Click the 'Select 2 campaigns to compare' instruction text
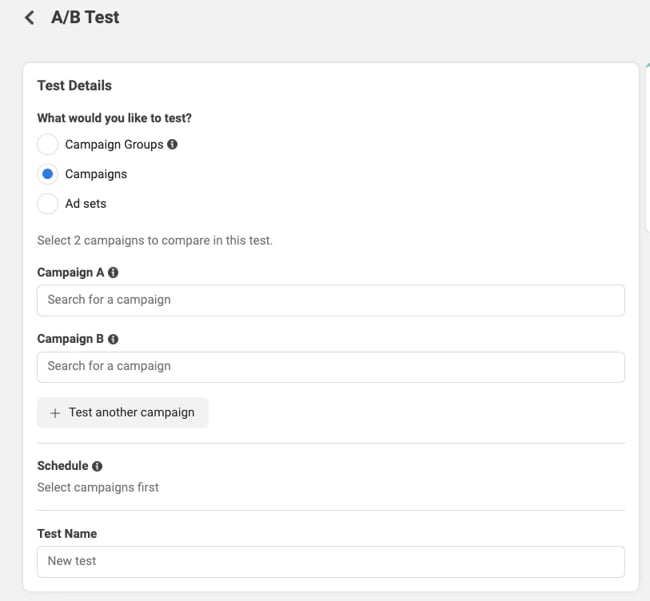This screenshot has width=650, height=601. pyautogui.click(x=154, y=240)
